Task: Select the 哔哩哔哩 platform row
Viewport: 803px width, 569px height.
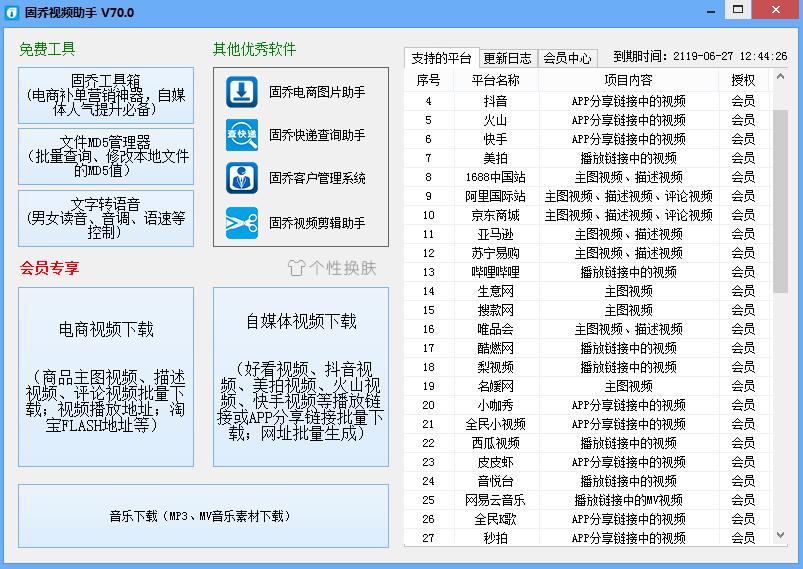Action: pyautogui.click(x=587, y=272)
